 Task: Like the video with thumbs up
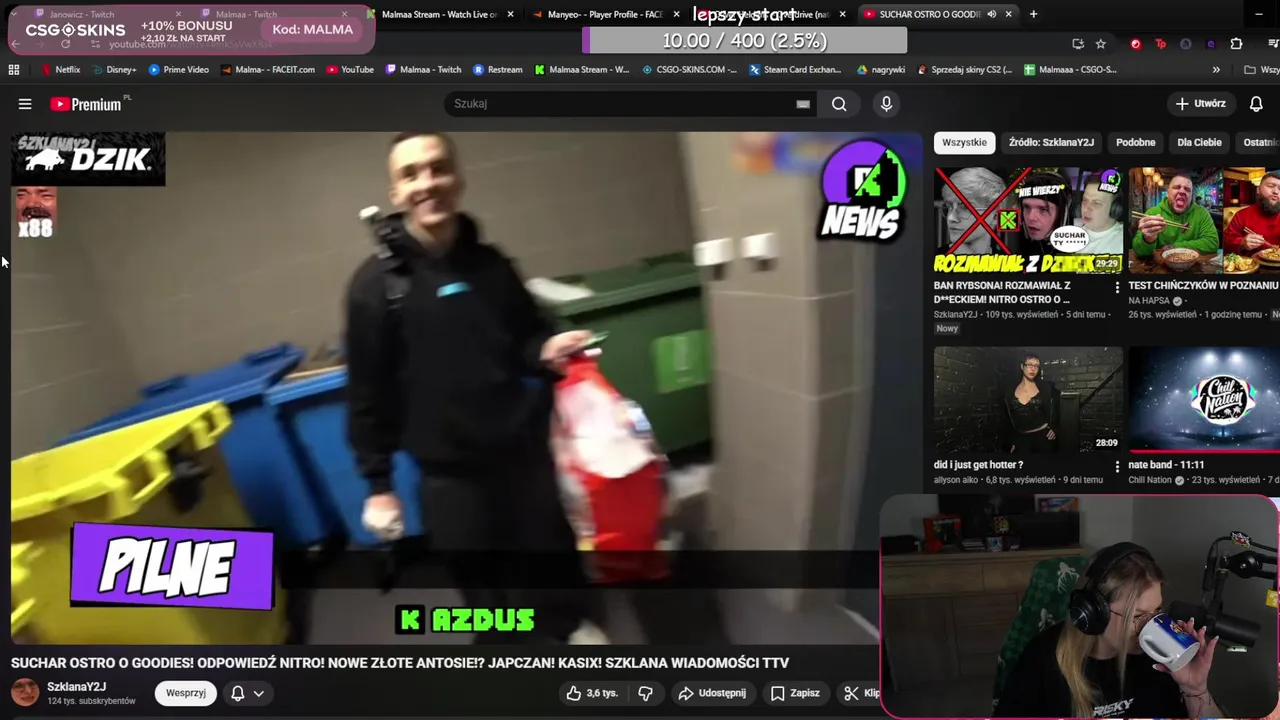pyautogui.click(x=592, y=693)
